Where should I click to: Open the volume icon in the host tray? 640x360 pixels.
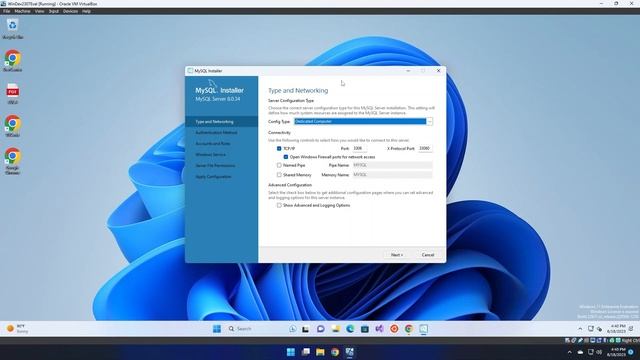[599, 352]
